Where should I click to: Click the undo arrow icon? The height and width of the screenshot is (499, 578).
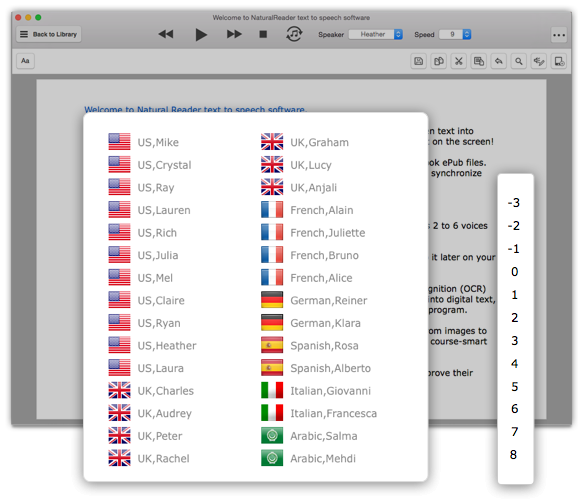pyautogui.click(x=499, y=61)
